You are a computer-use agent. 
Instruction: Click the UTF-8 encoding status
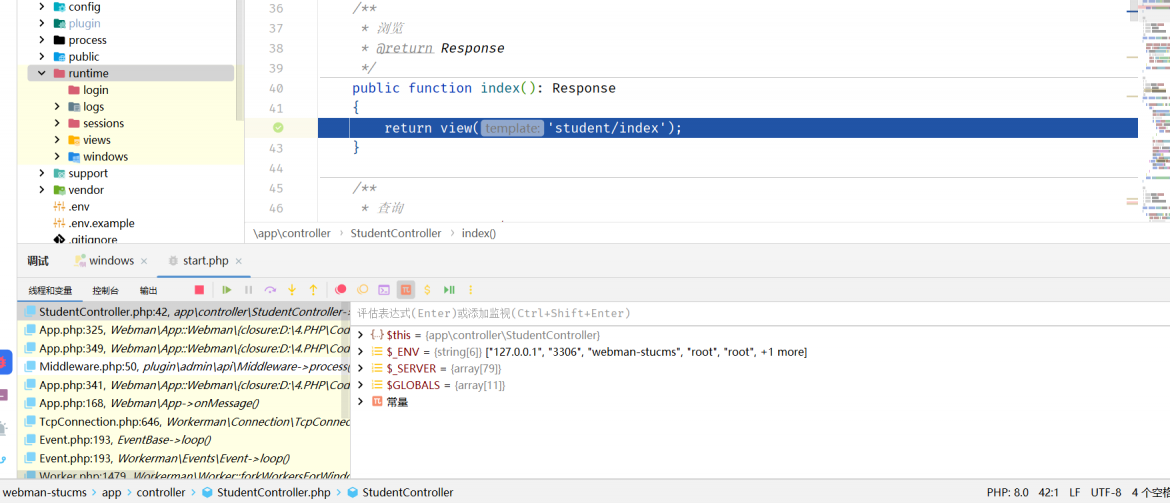pos(1106,493)
